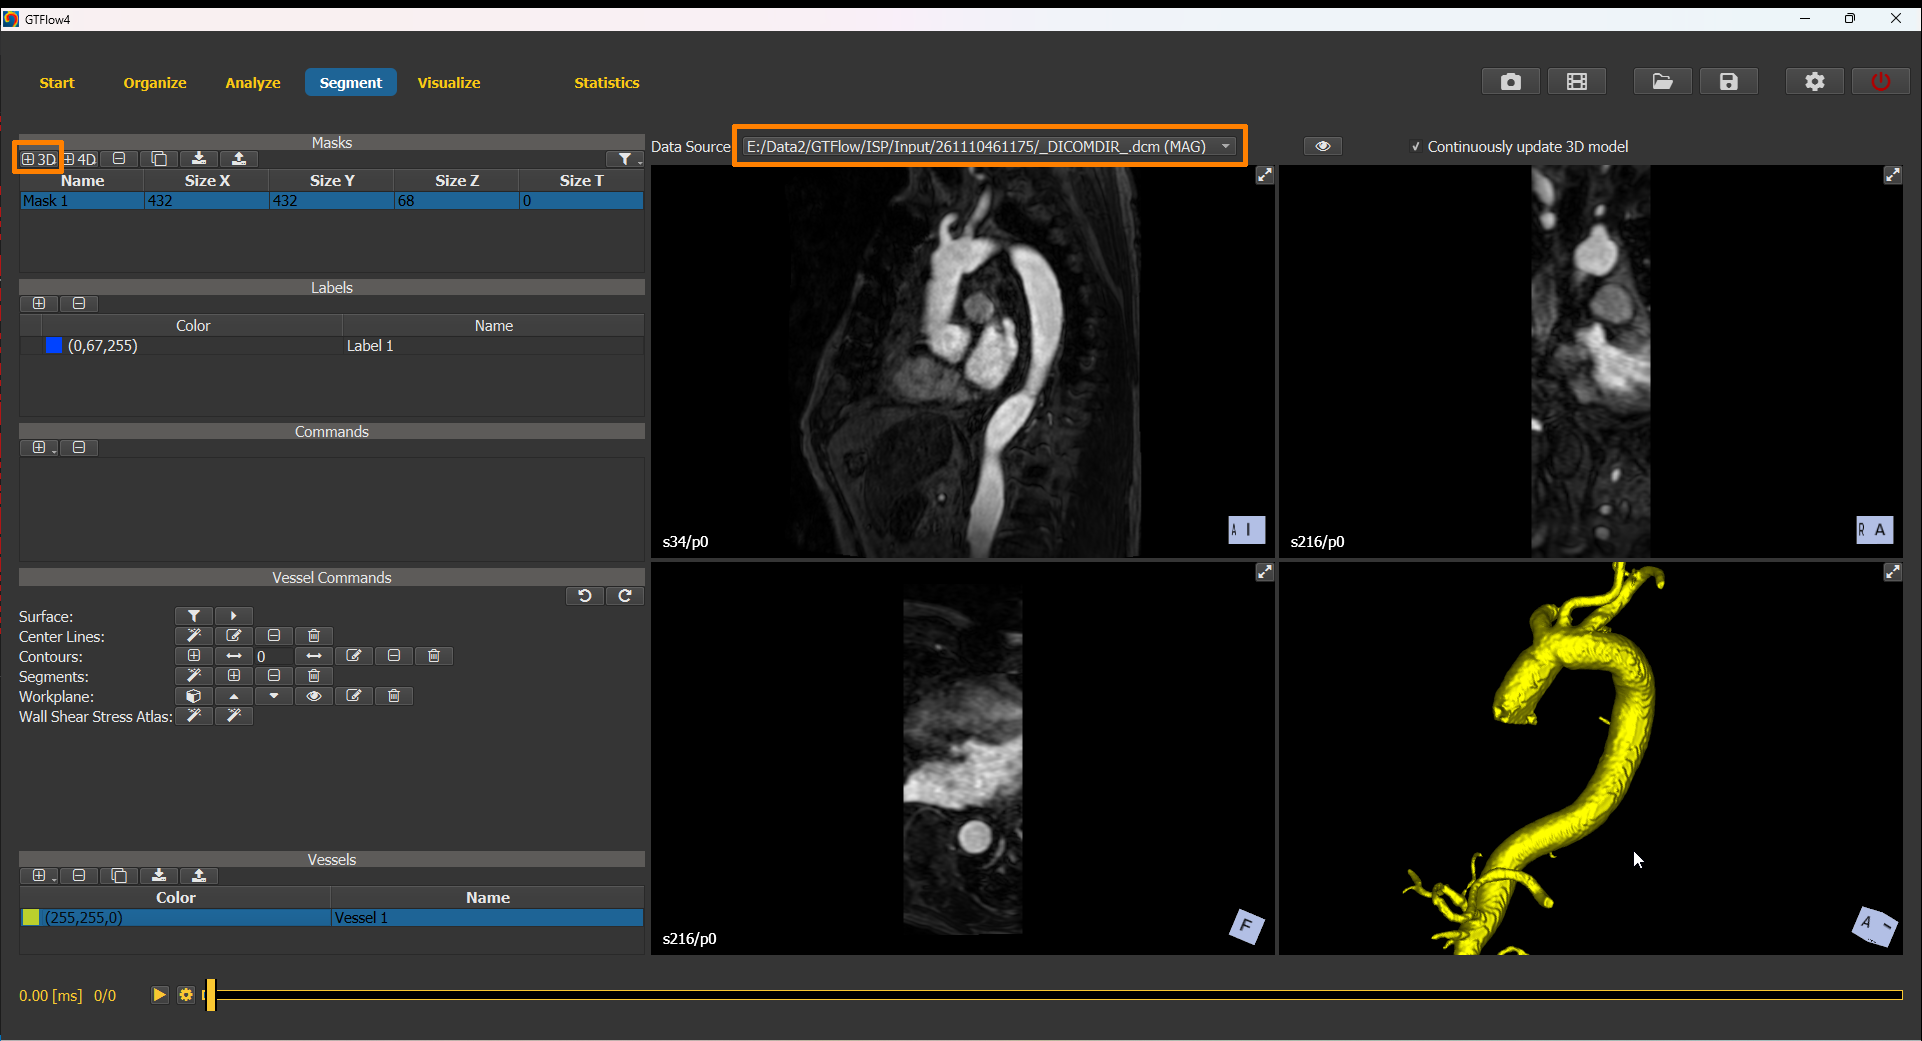The height and width of the screenshot is (1041, 1922).
Task: Open the add command dropdown in Commands
Action: (40, 447)
